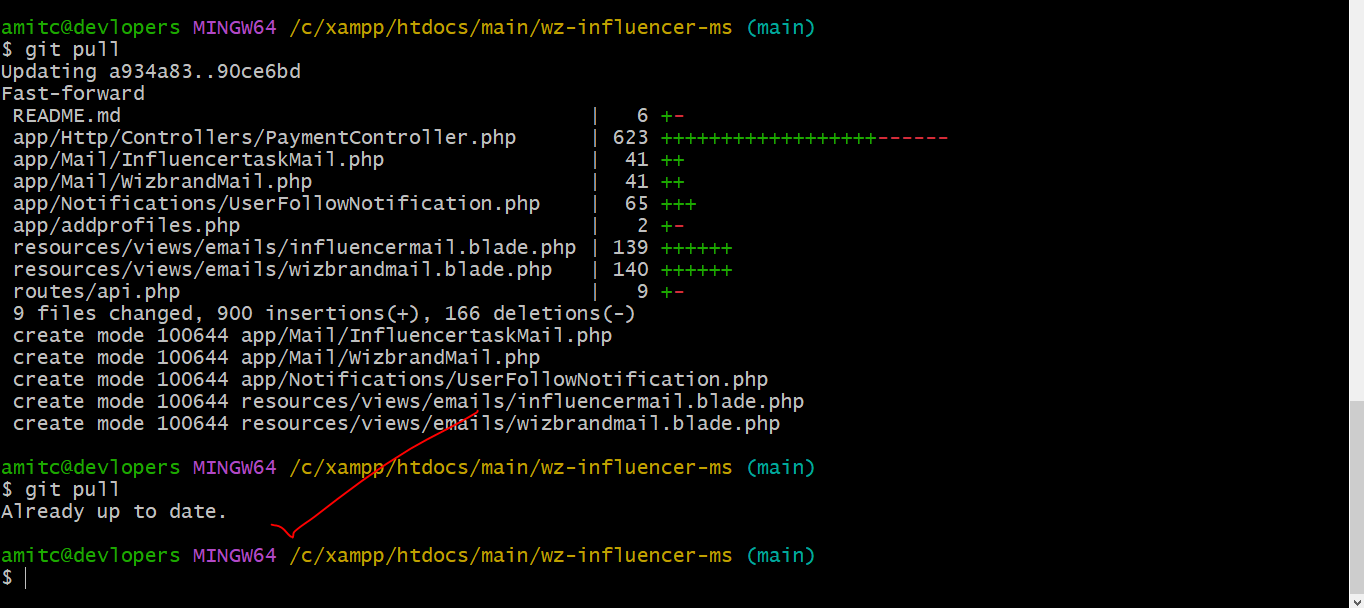The width and height of the screenshot is (1364, 608).
Task: Click the 'Fast-forward' output line
Action: click(73, 93)
